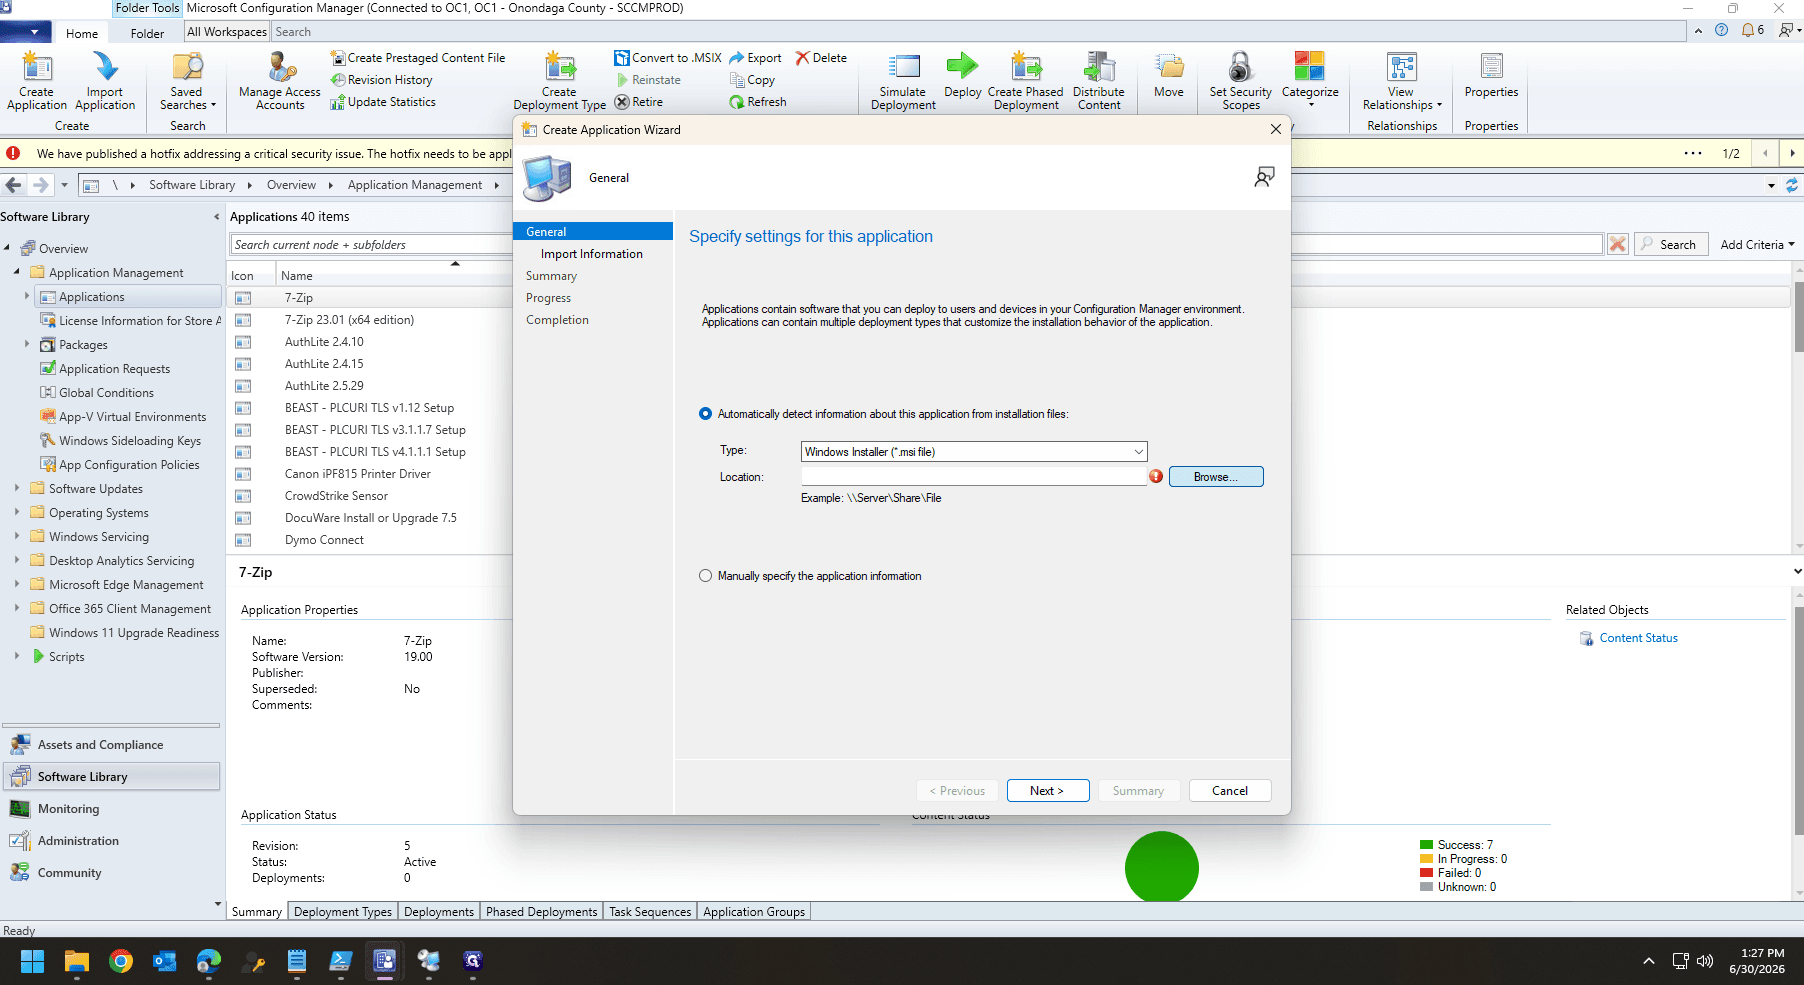Image resolution: width=1804 pixels, height=985 pixels.
Task: Open the Add Criteria dropdown
Action: click(1757, 245)
